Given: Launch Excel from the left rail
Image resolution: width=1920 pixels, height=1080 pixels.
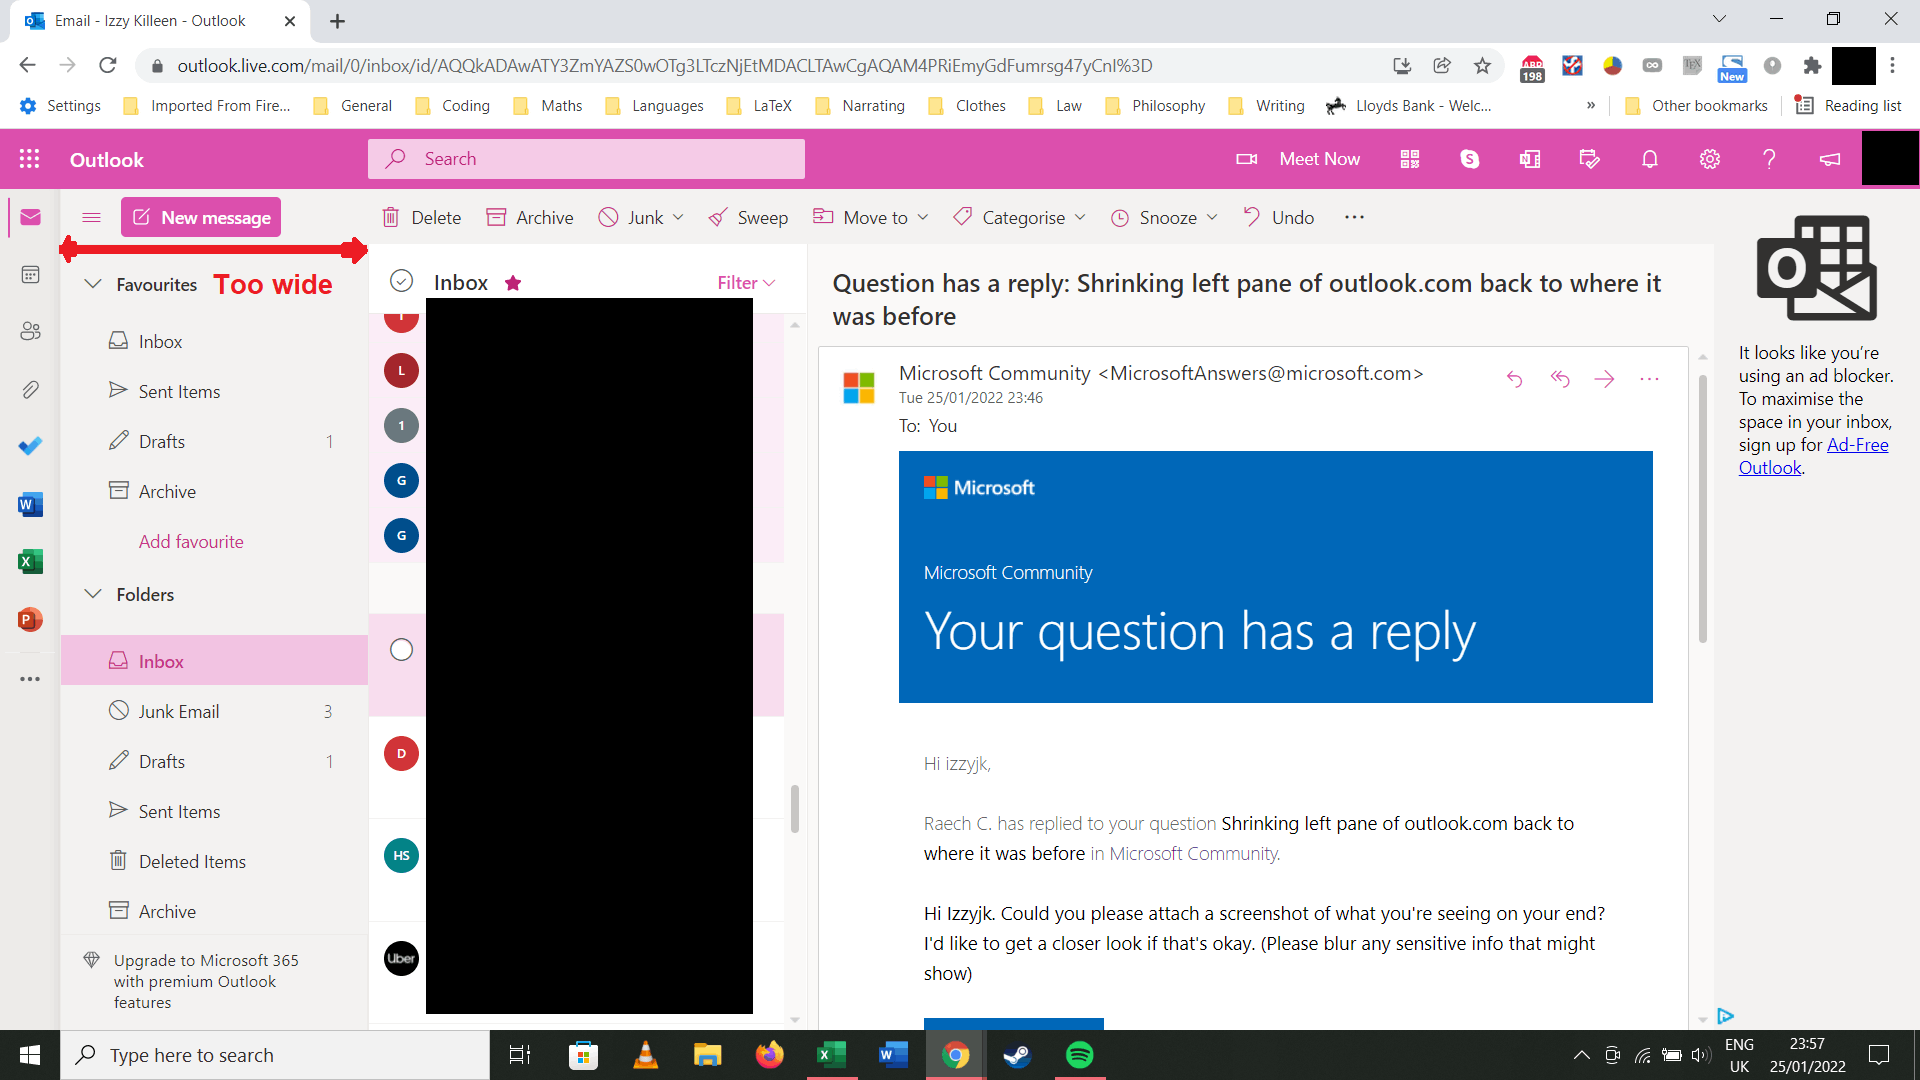Looking at the screenshot, I should (30, 562).
